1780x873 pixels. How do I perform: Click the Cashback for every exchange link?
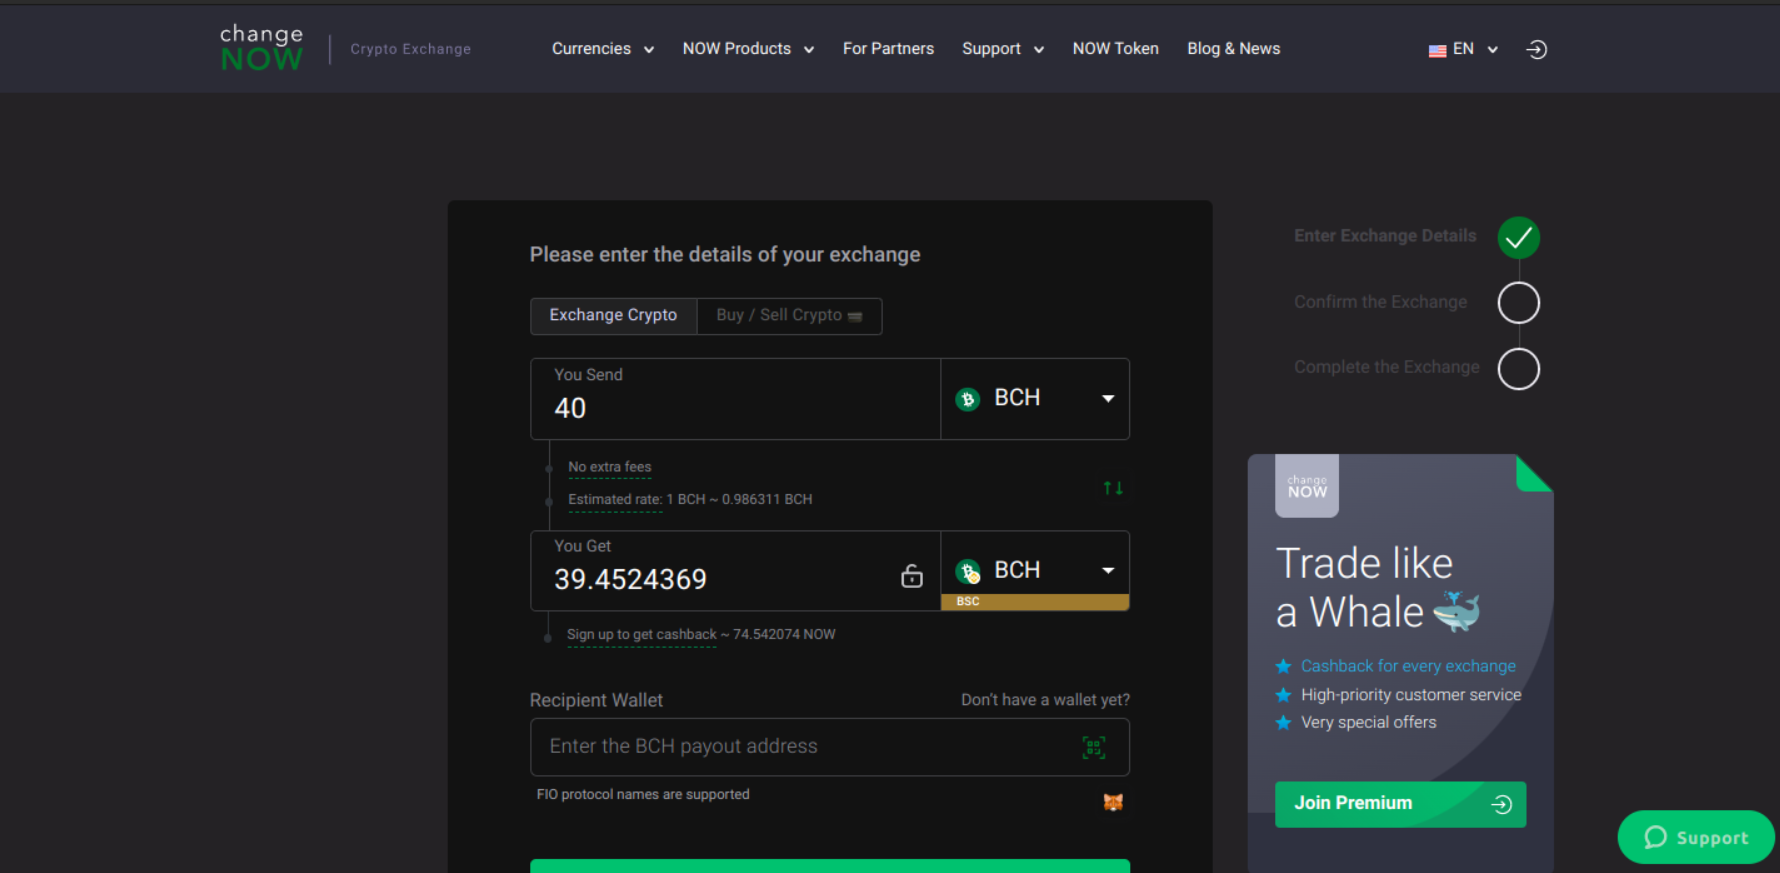pos(1408,666)
